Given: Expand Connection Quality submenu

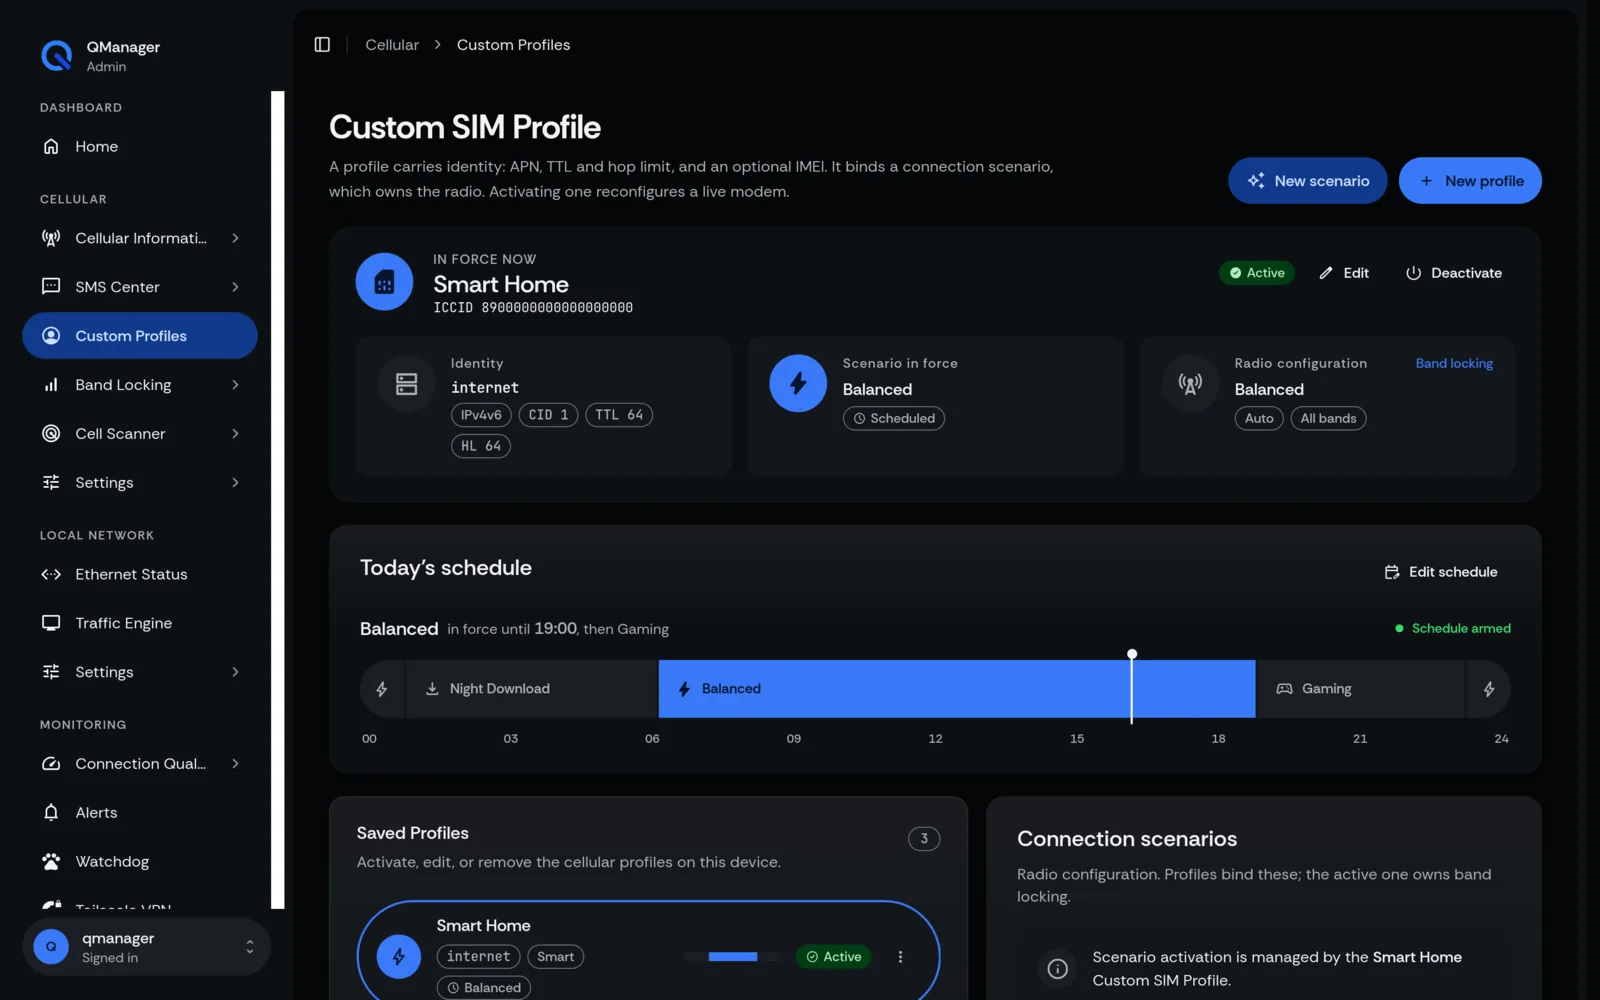Looking at the screenshot, I should tap(235, 764).
